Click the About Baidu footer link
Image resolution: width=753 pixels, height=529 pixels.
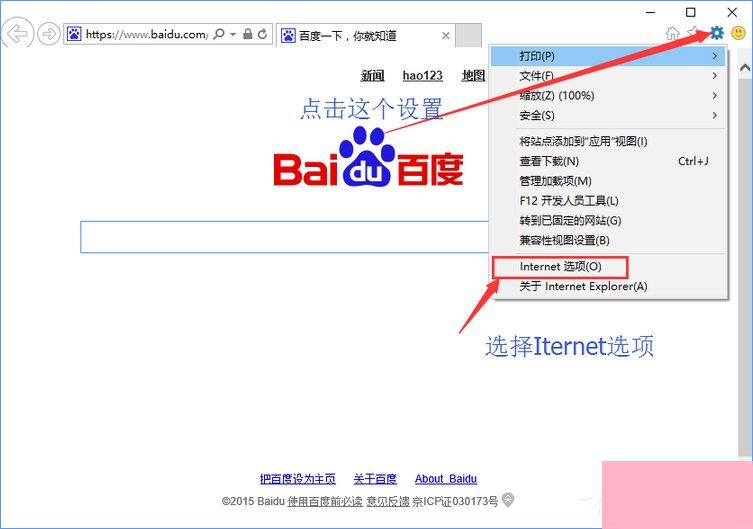point(446,479)
